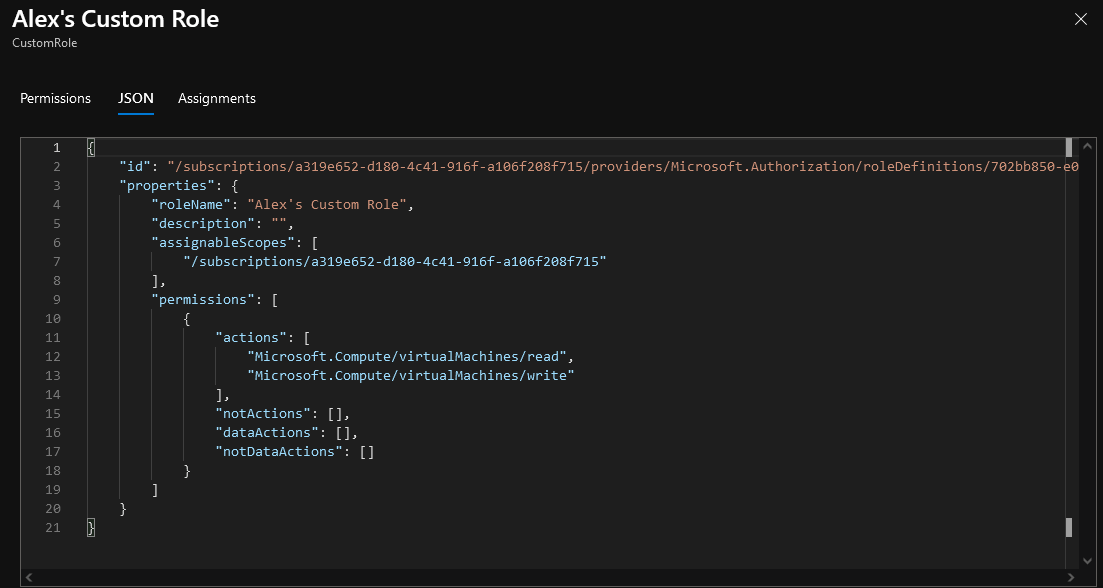Click line number 21 in the gutter
Viewport: 1103px width, 588px height.
pyautogui.click(x=53, y=528)
